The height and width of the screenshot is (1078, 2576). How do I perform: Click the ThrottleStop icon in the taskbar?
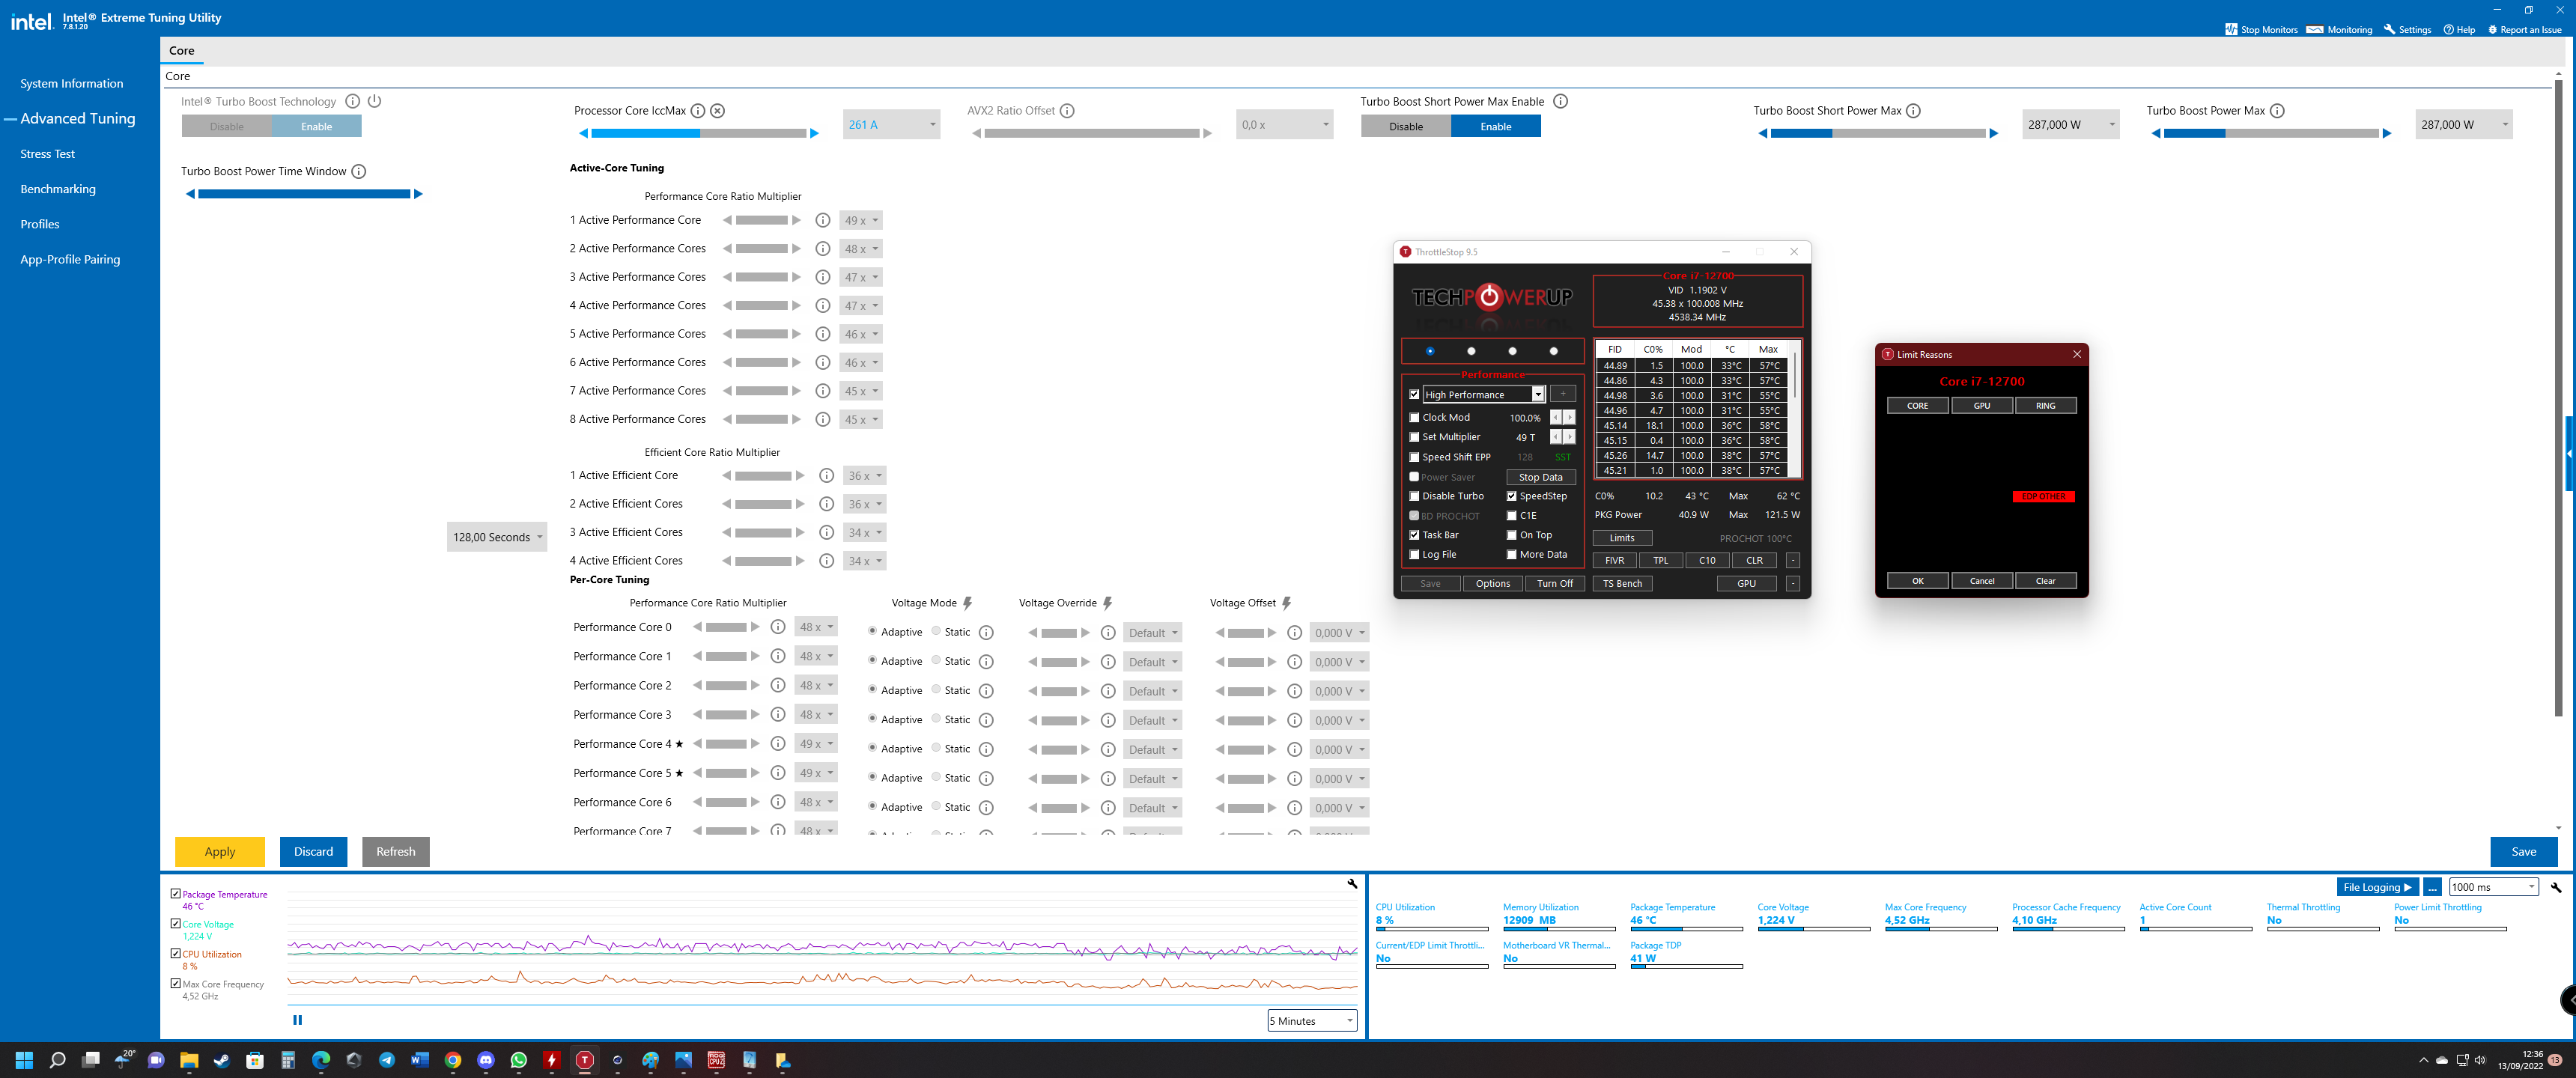click(585, 1060)
